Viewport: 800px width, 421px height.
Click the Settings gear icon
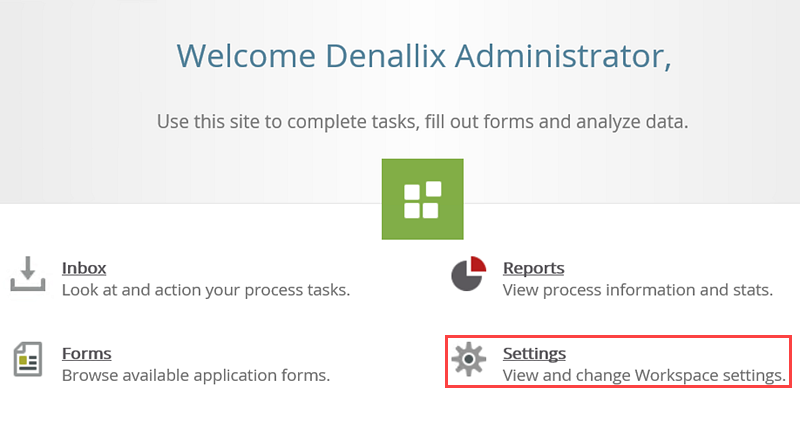(x=468, y=360)
